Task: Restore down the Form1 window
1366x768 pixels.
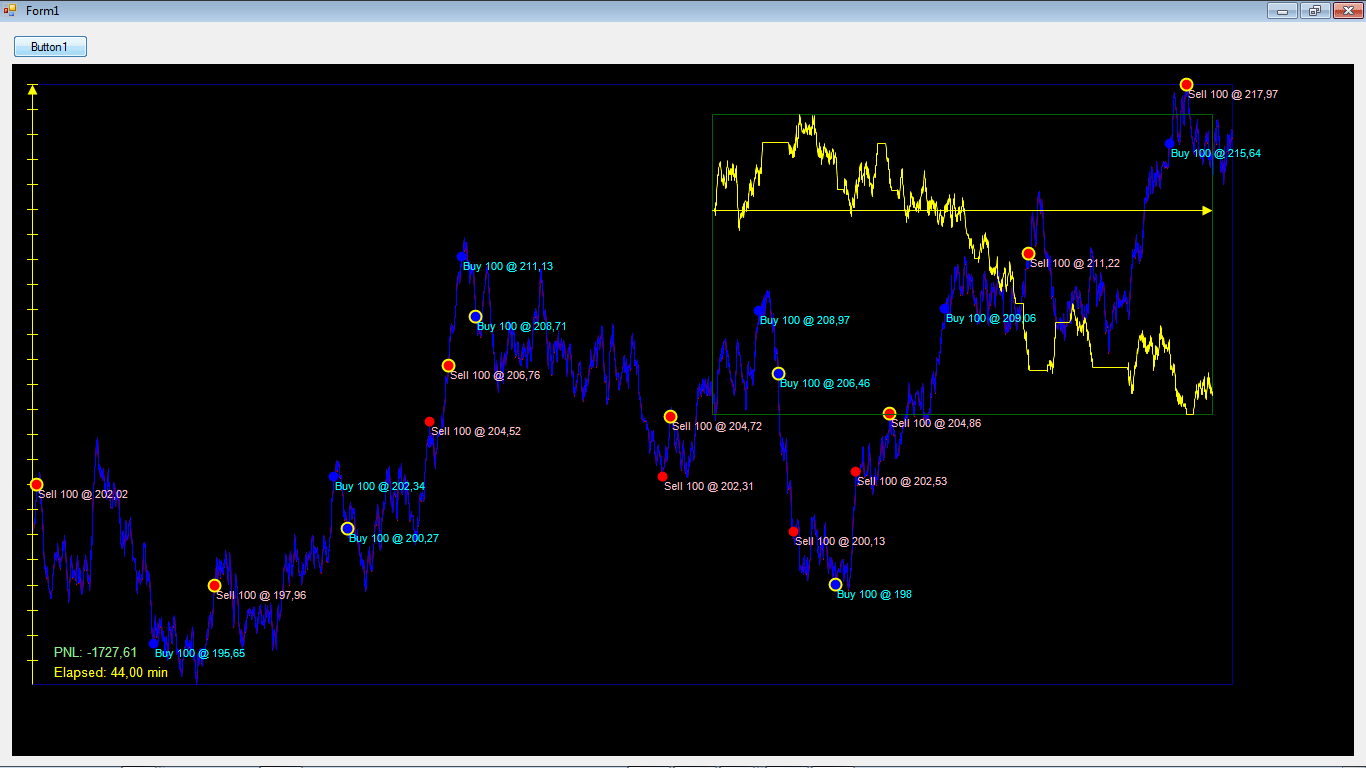Action: (x=1315, y=10)
